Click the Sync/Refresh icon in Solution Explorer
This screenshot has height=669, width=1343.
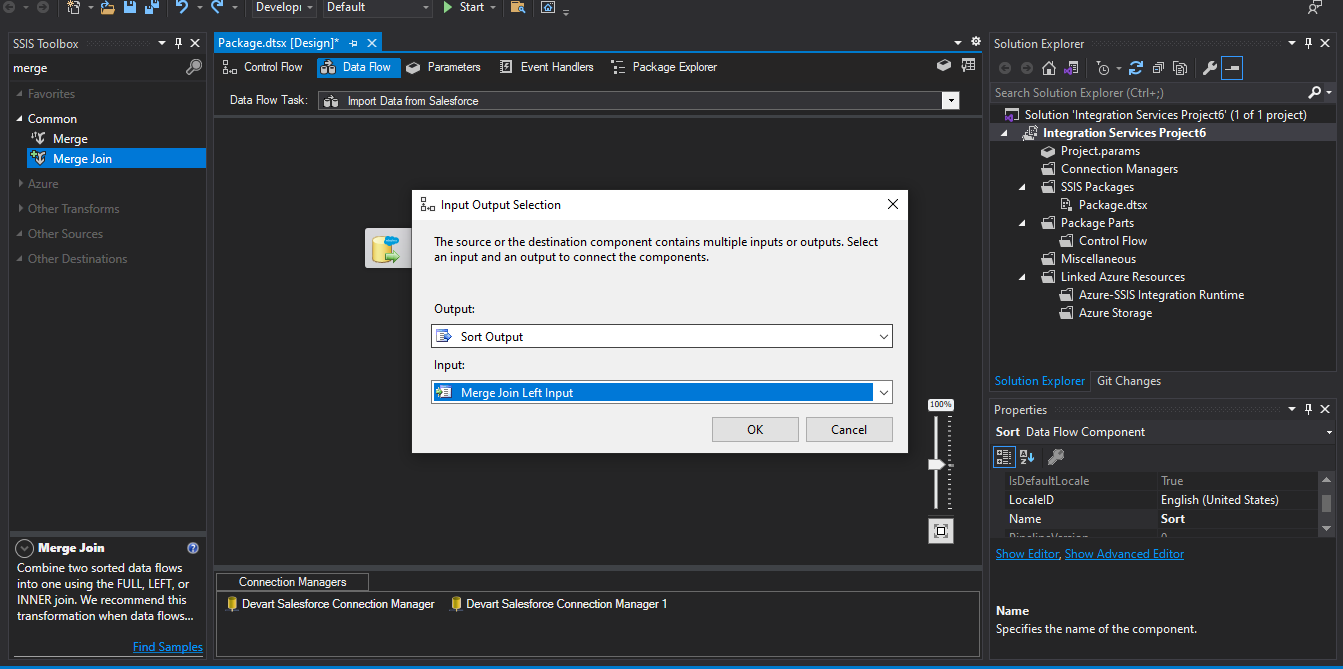(1135, 68)
